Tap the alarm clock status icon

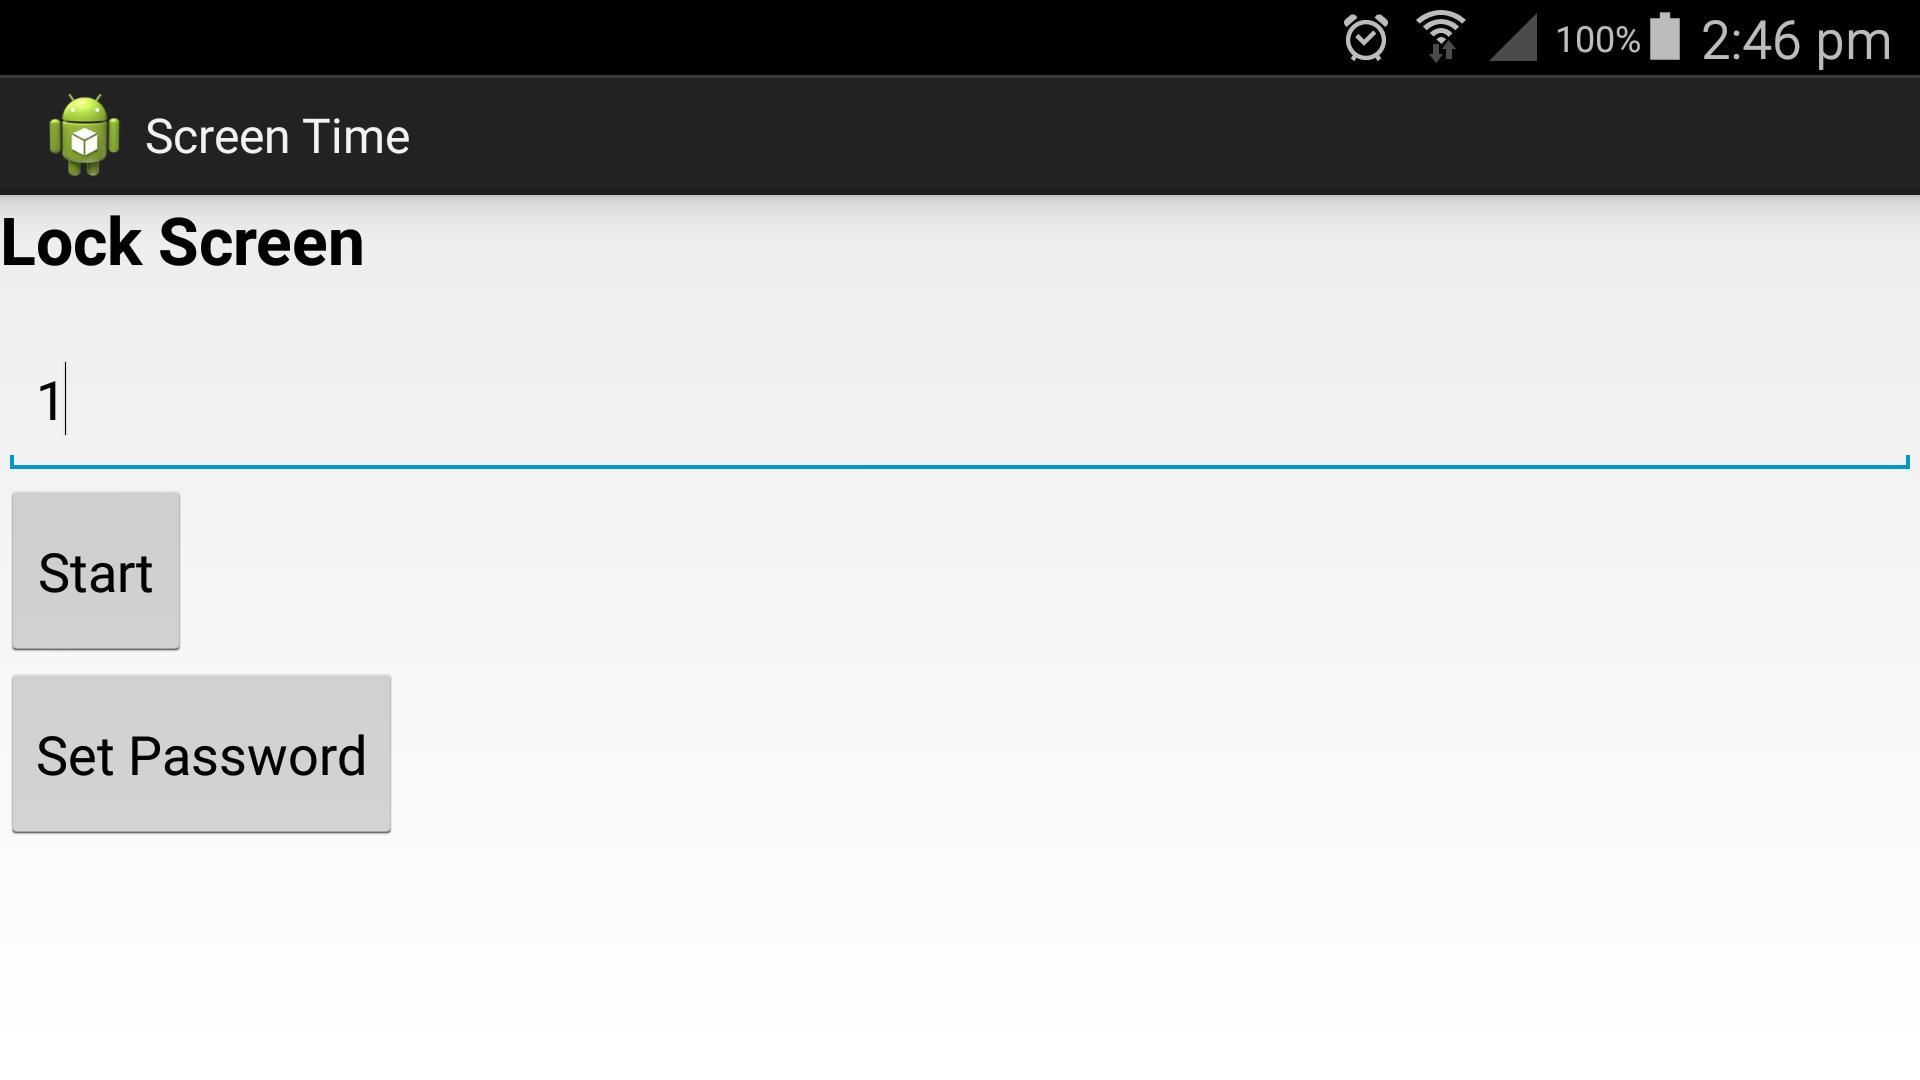1366,39
